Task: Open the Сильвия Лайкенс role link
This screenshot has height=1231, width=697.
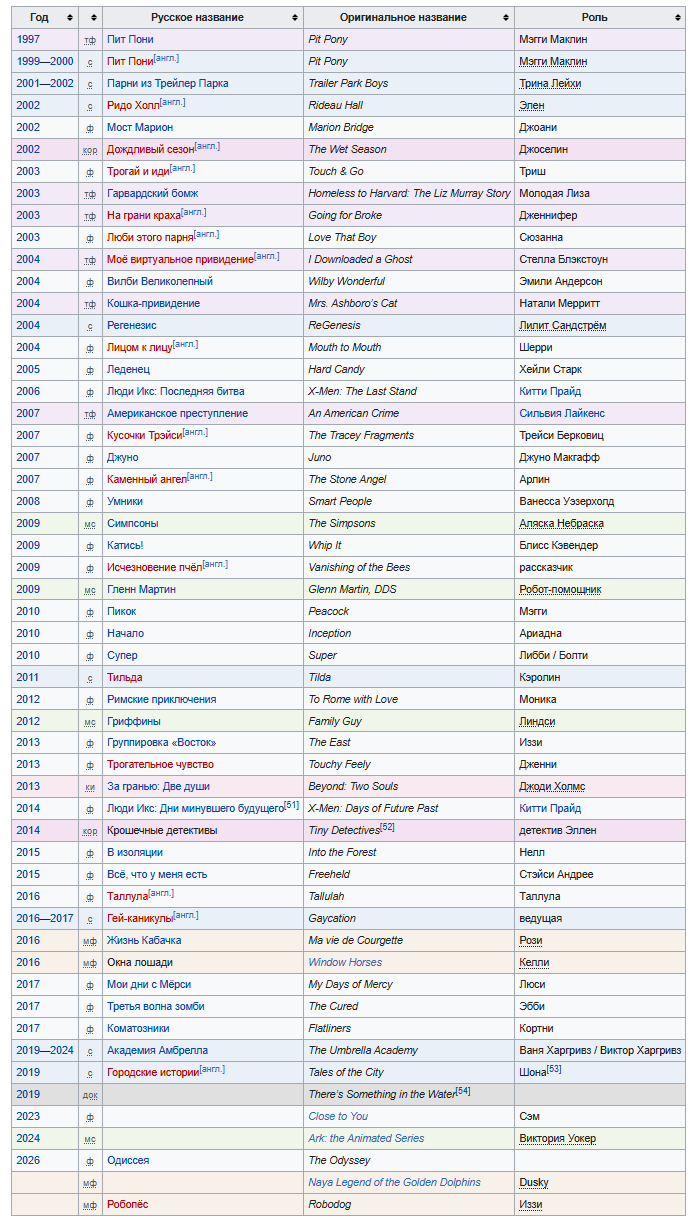Action: 562,414
